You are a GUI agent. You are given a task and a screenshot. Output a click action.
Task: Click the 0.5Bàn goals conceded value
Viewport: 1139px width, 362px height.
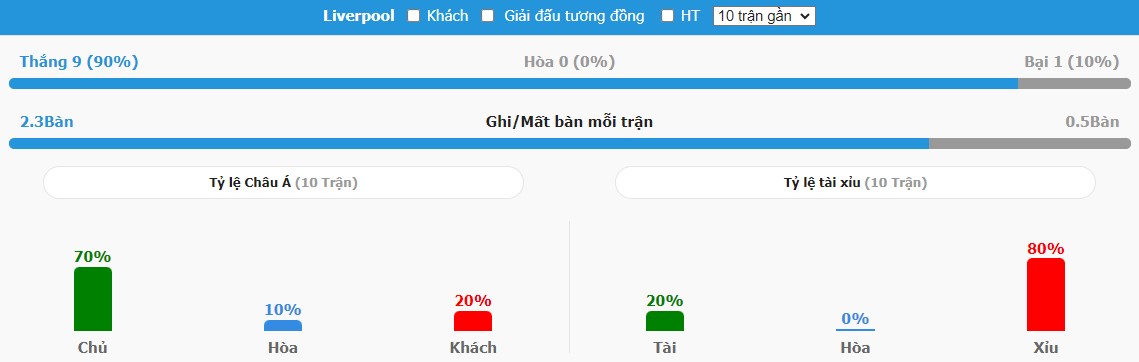point(1092,122)
